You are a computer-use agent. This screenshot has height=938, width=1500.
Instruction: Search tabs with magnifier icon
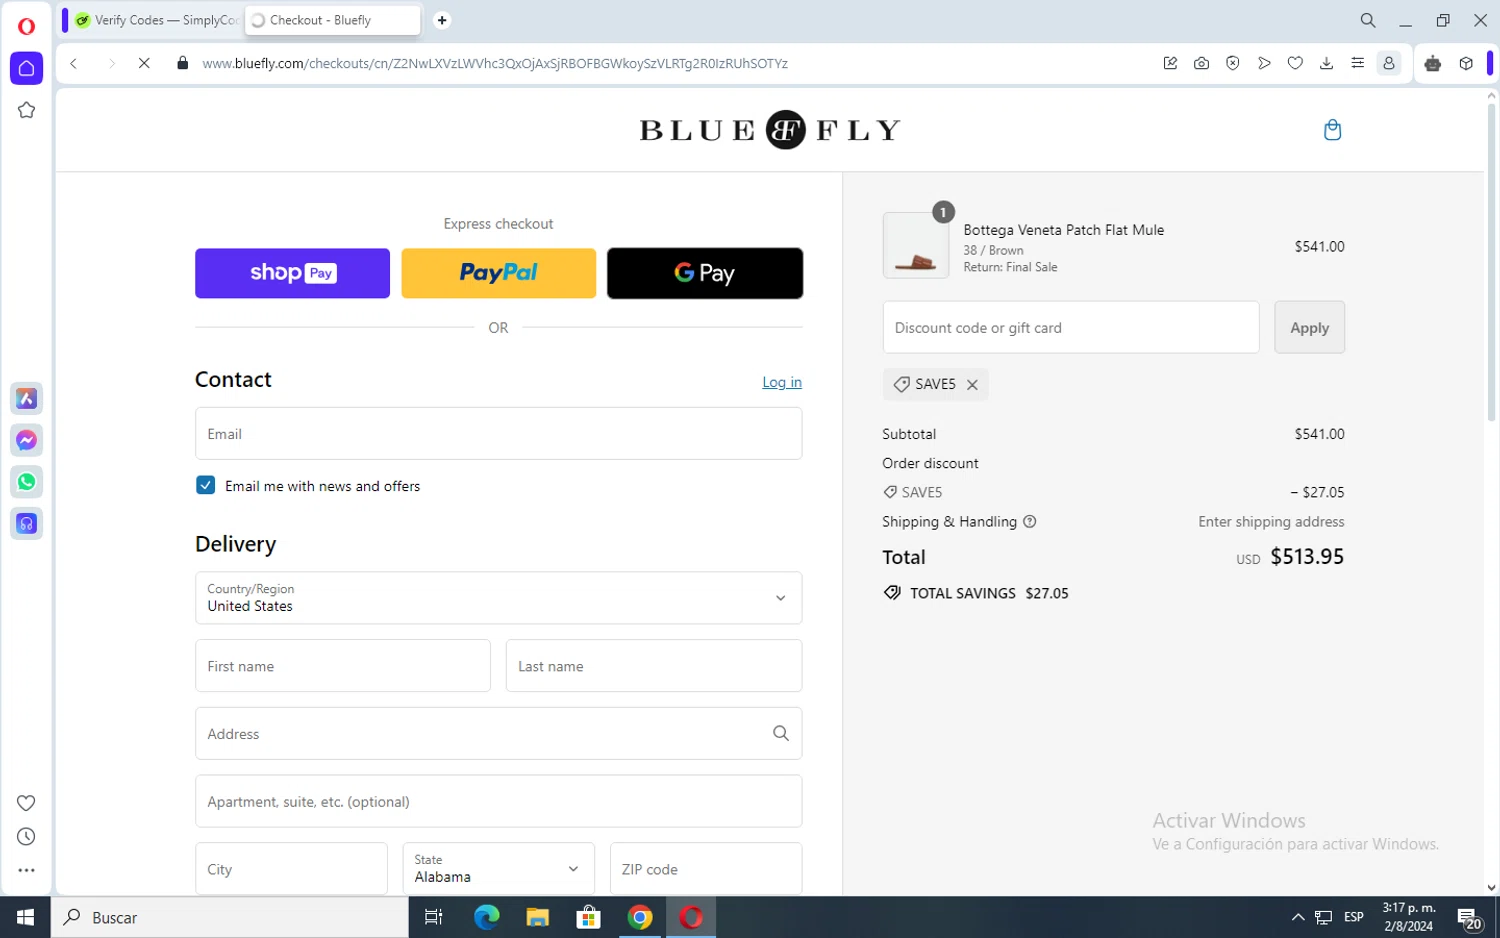tap(1368, 20)
